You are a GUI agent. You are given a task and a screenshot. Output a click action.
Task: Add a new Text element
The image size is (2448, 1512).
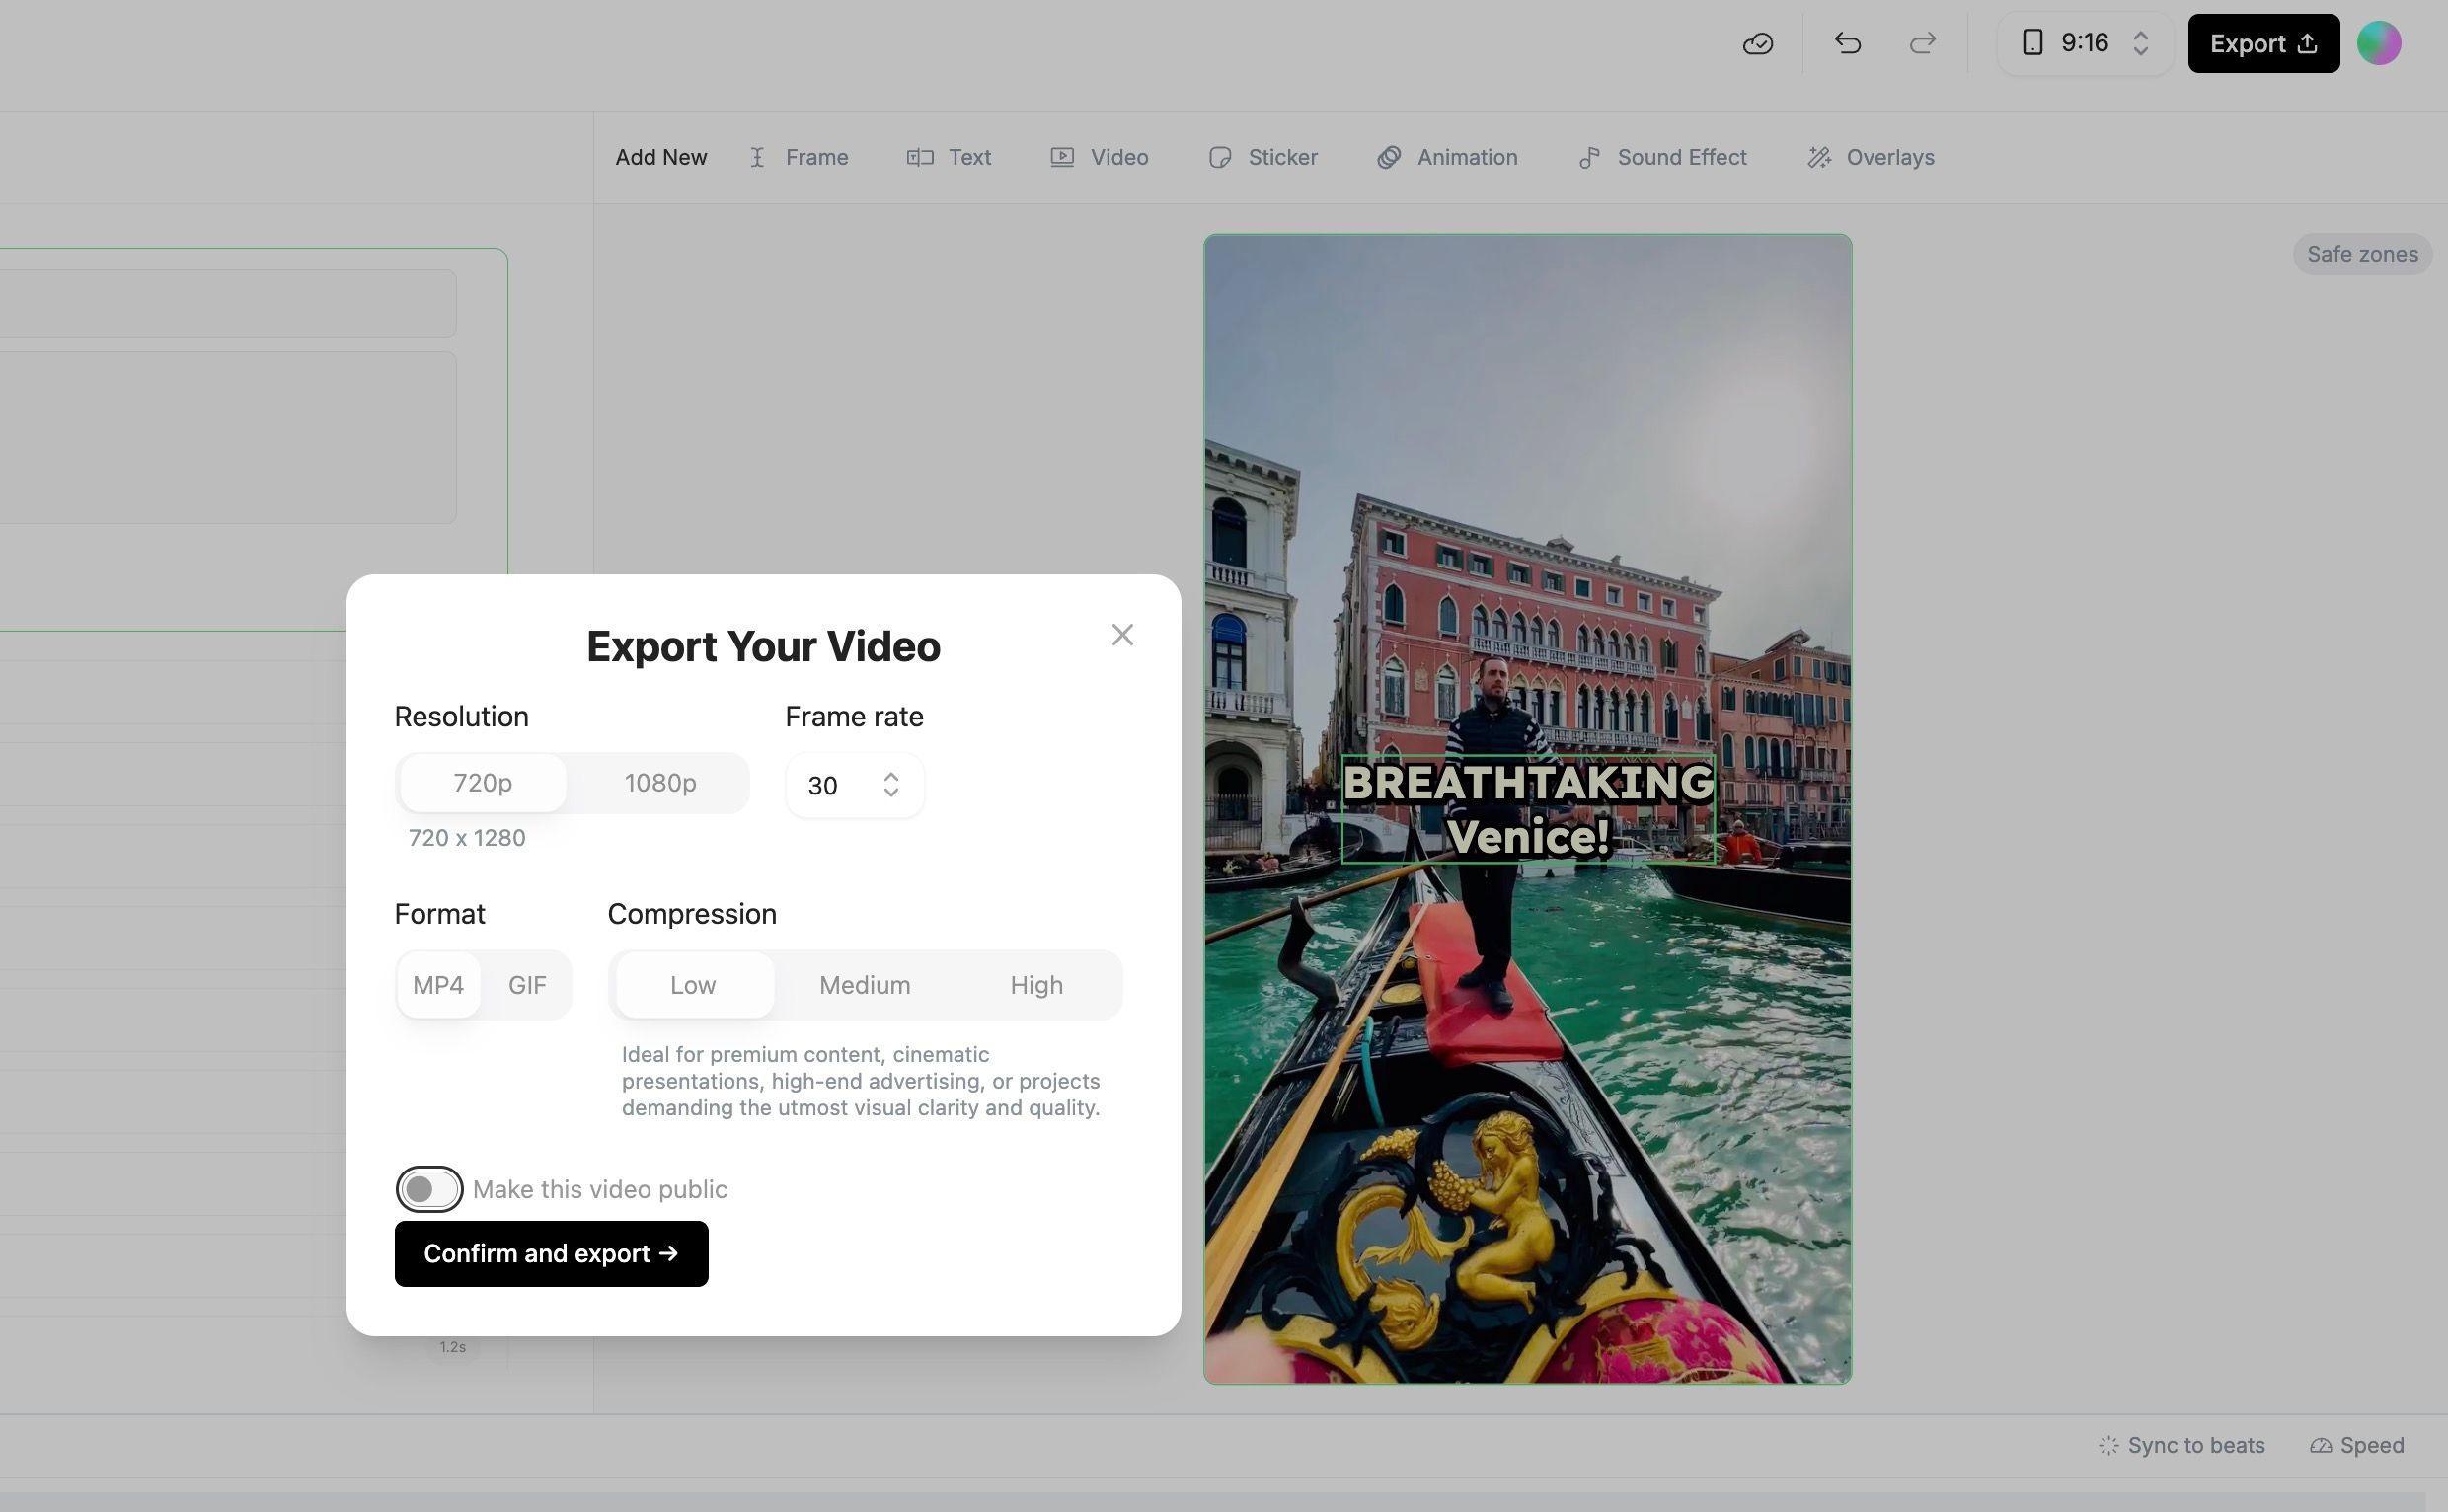click(x=948, y=158)
